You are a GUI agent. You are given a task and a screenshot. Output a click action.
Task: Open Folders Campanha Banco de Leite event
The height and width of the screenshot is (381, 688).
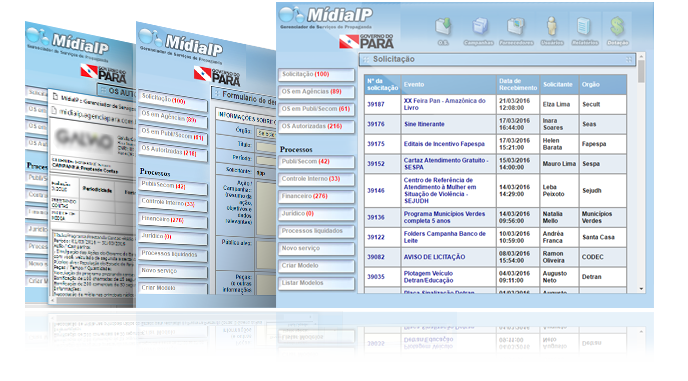coord(444,237)
